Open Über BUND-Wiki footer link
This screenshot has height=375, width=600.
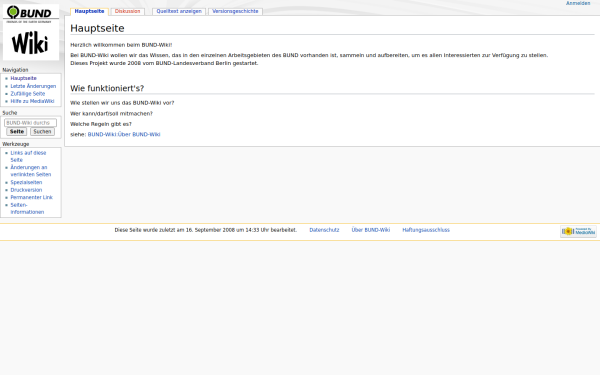371,230
